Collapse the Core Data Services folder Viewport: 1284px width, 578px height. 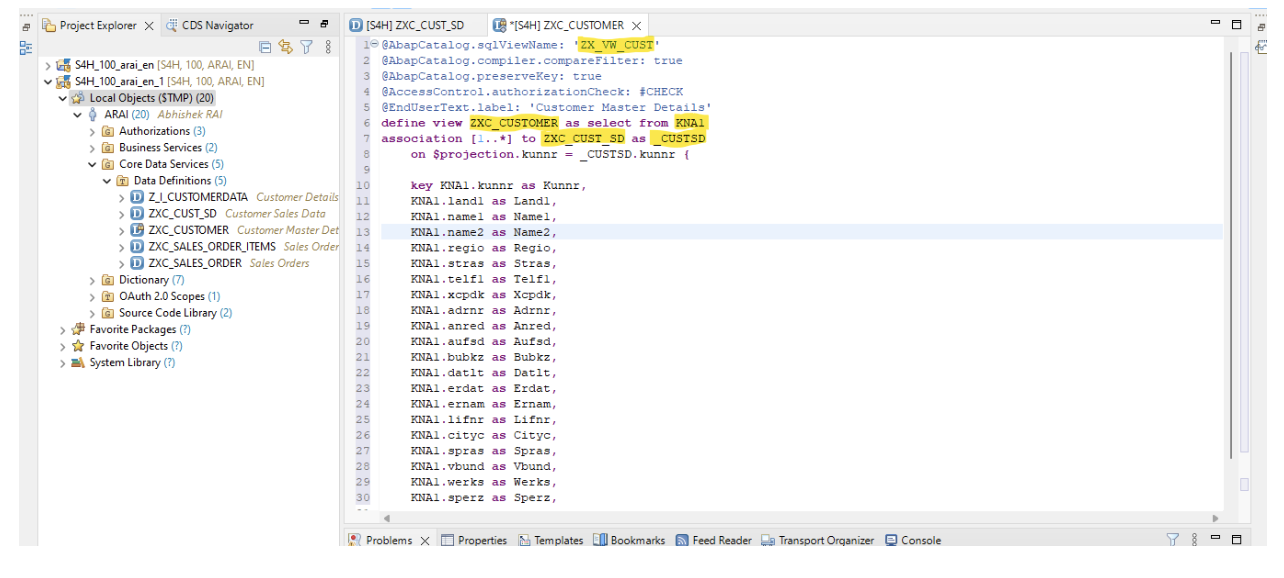(x=92, y=164)
